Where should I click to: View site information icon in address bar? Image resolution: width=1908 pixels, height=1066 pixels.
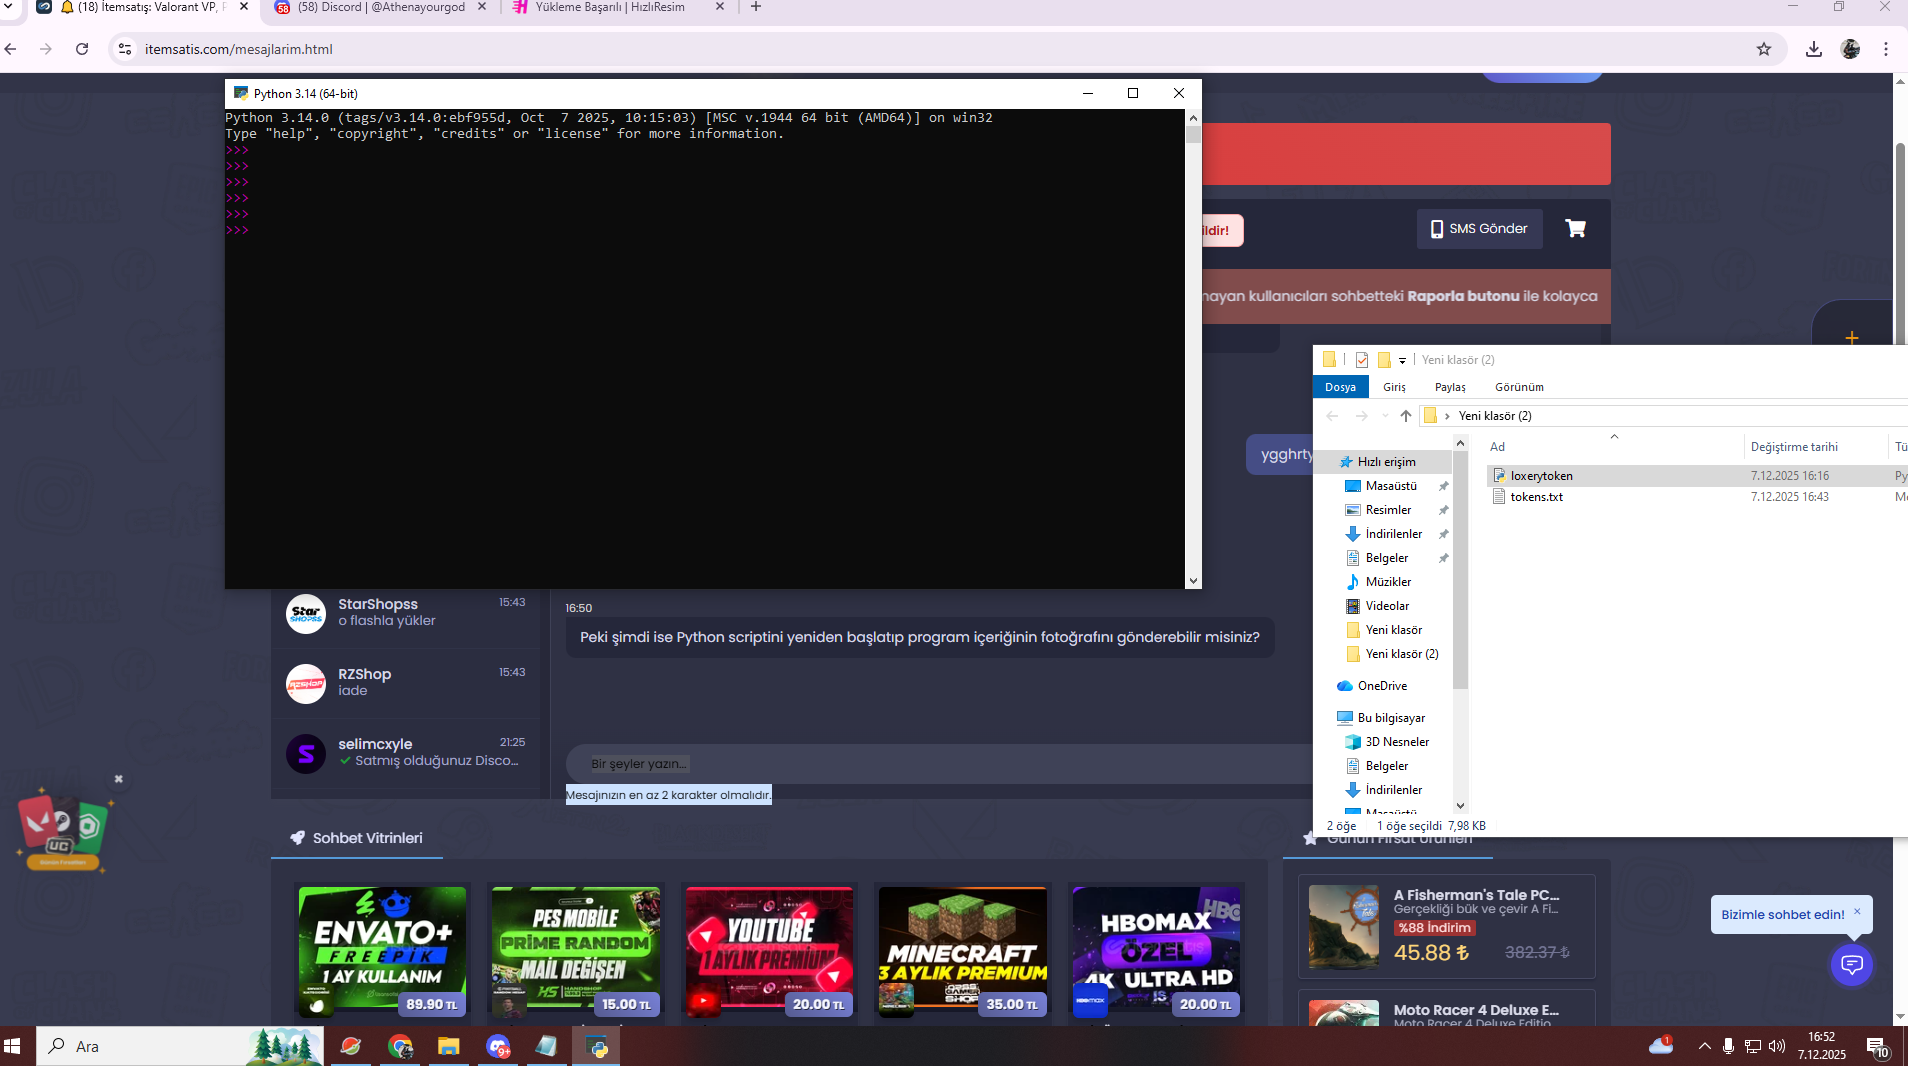(x=125, y=49)
